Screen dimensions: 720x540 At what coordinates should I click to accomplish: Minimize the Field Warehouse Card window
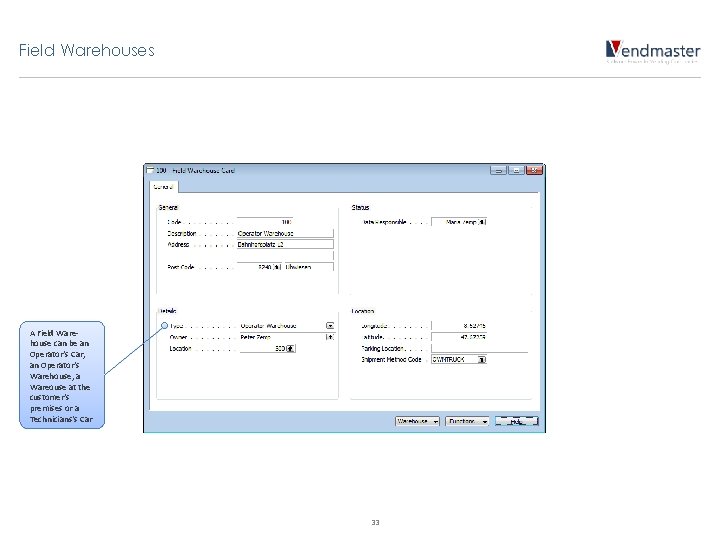click(x=498, y=170)
